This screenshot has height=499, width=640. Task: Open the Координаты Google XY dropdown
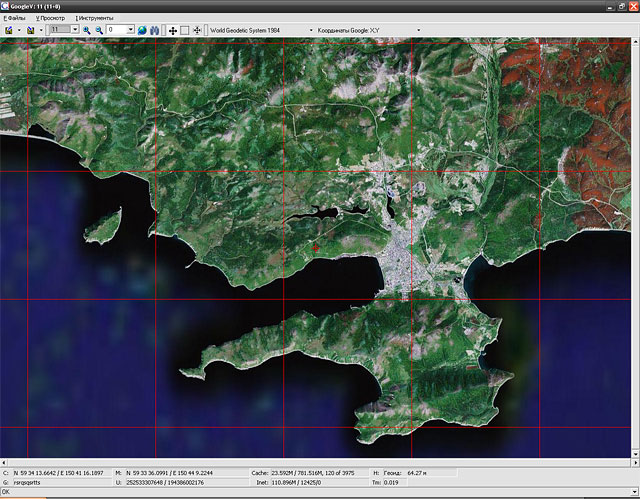pyautogui.click(x=418, y=30)
